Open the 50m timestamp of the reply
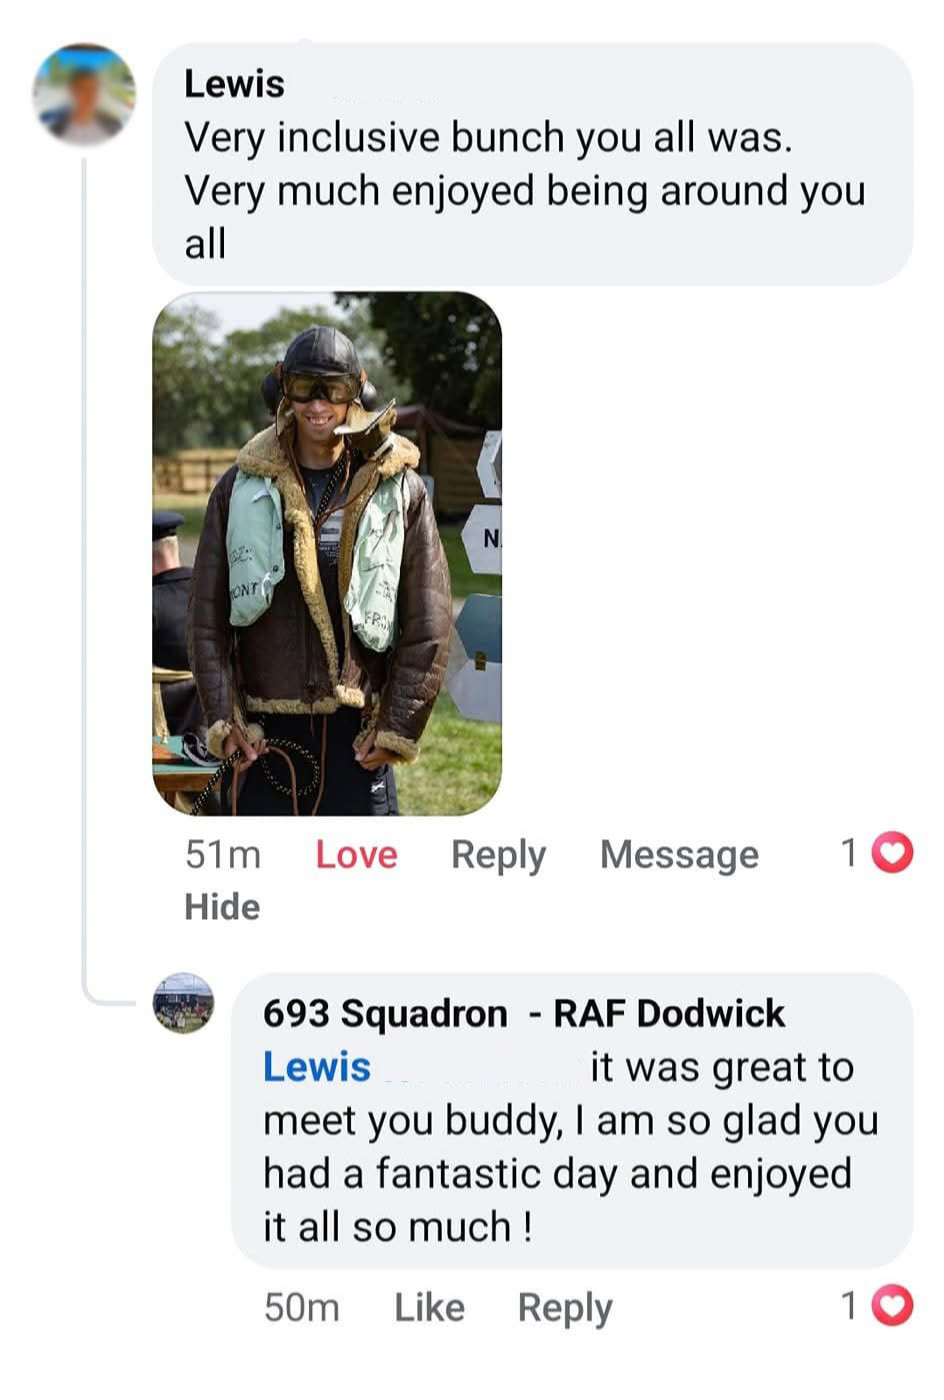 click(x=302, y=1308)
